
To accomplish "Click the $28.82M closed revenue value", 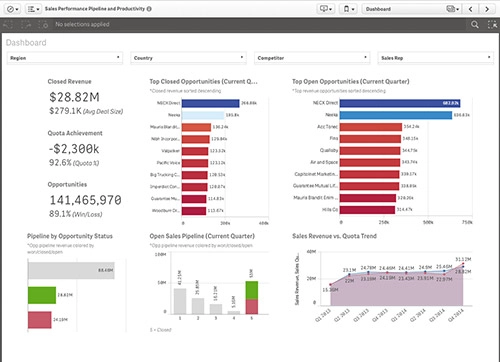I will click(74, 97).
